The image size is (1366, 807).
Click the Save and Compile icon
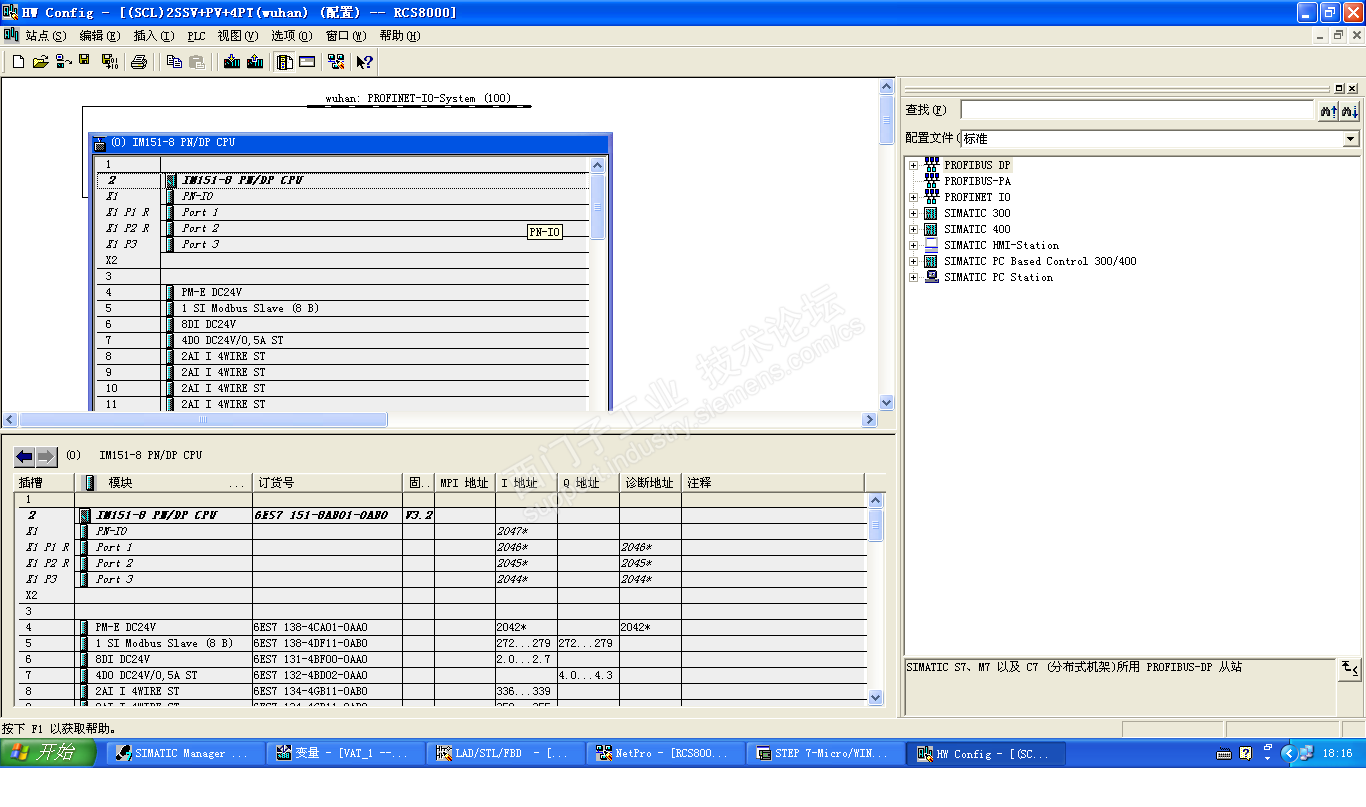(x=109, y=62)
